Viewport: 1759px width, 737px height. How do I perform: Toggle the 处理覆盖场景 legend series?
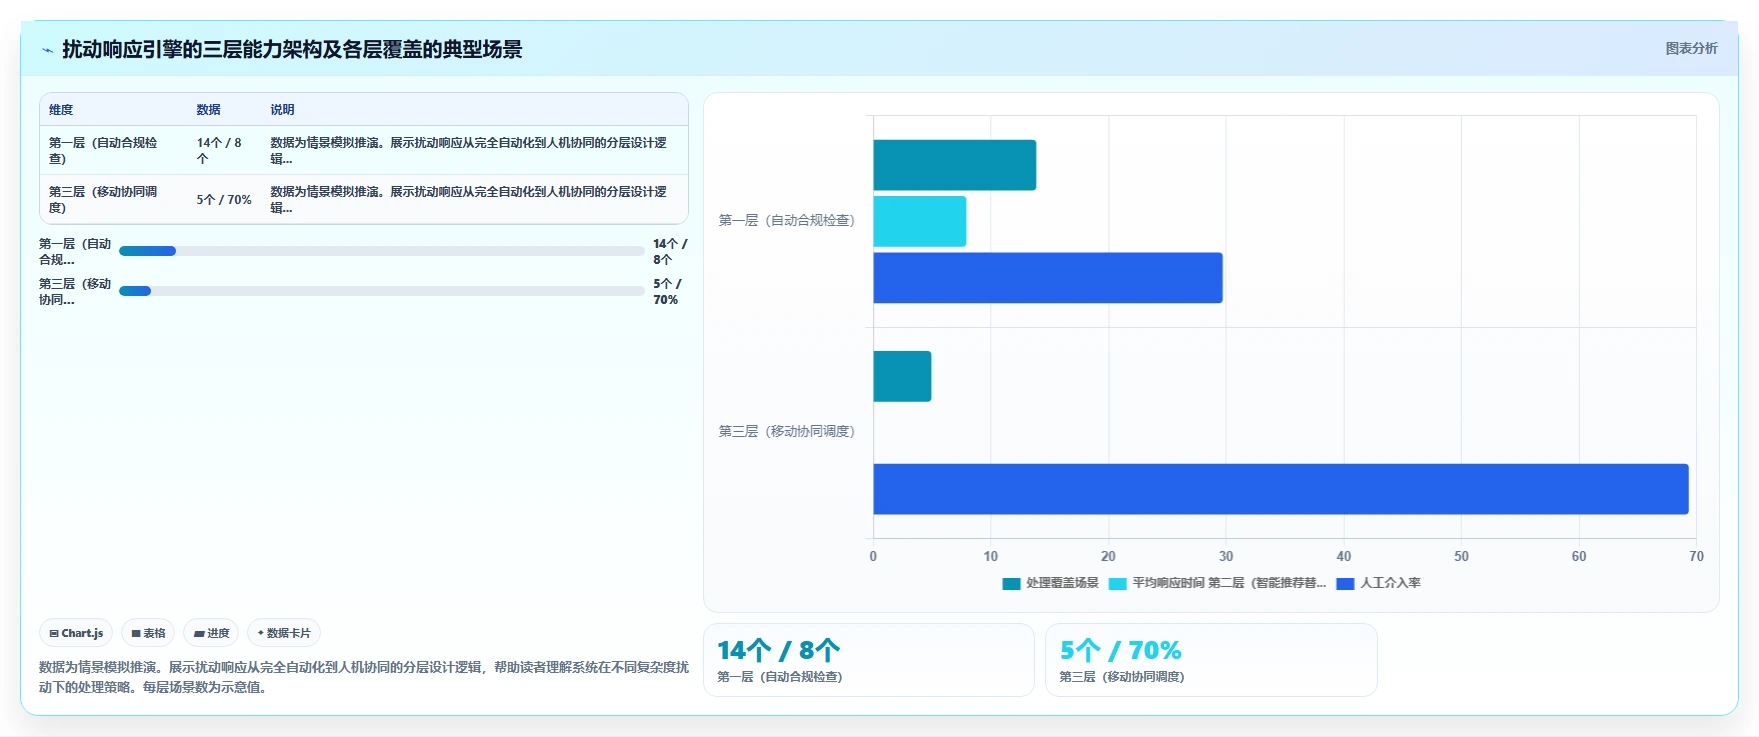tap(1050, 583)
